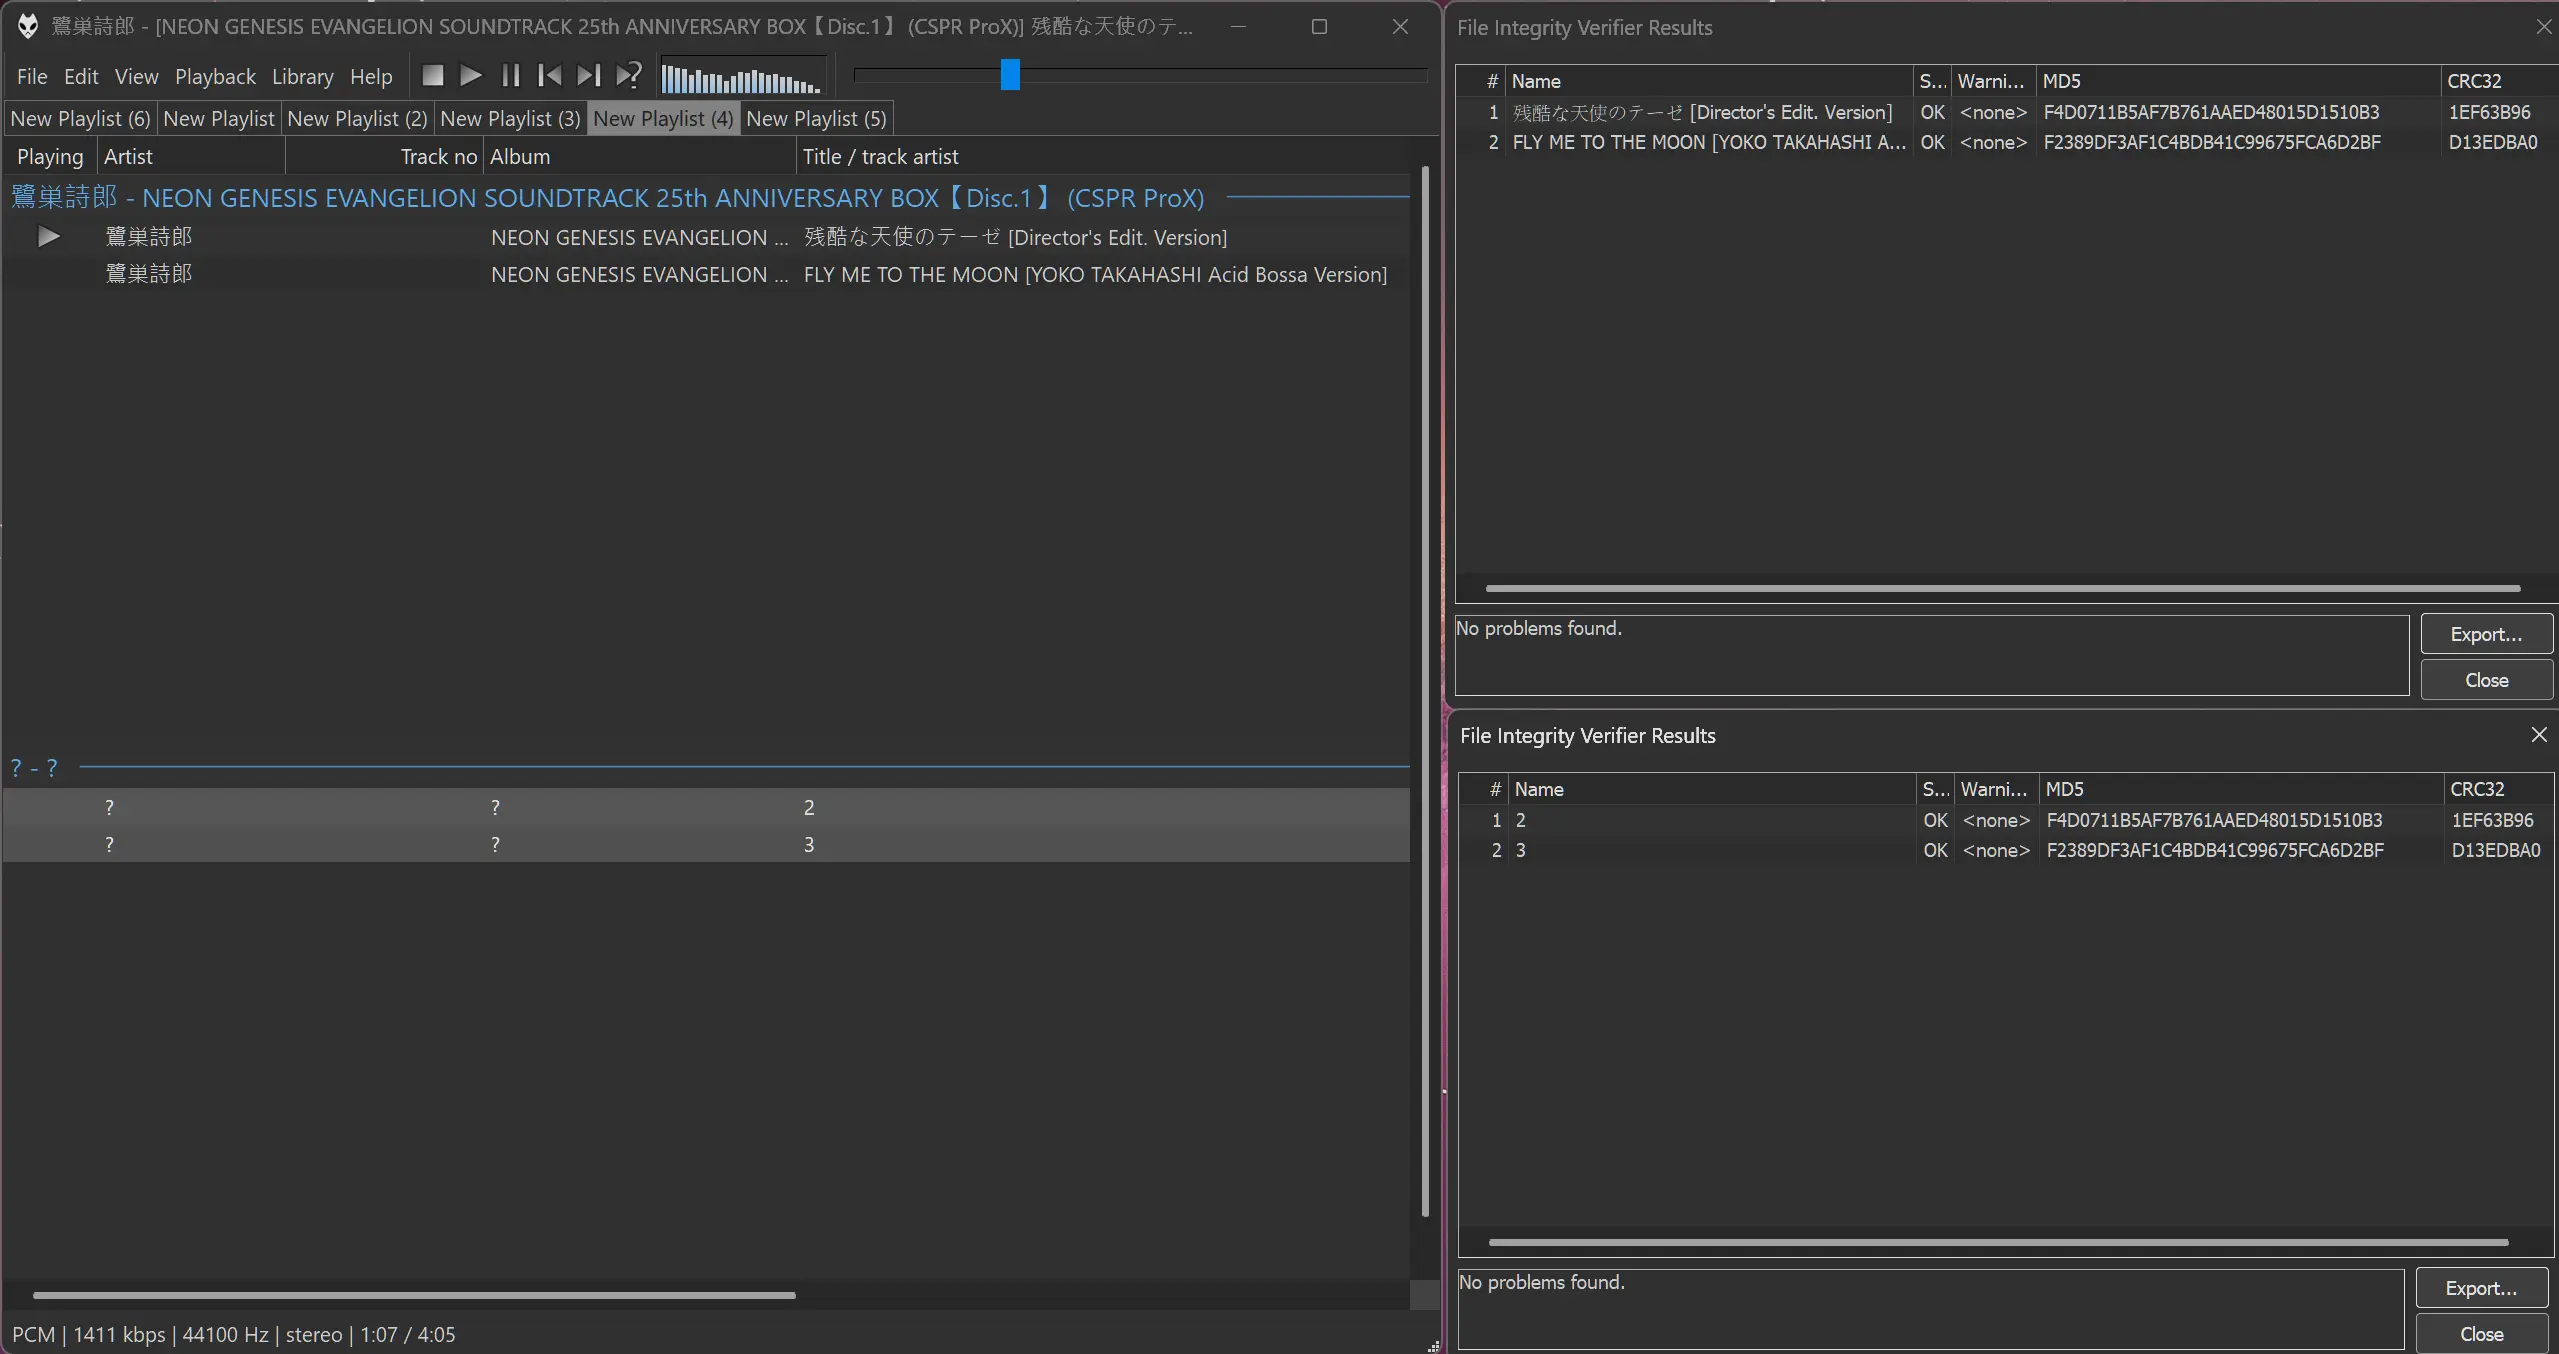Viewport: 2559px width, 1354px height.
Task: Click the lower verifier horizontal scrollbar
Action: click(1998, 1242)
